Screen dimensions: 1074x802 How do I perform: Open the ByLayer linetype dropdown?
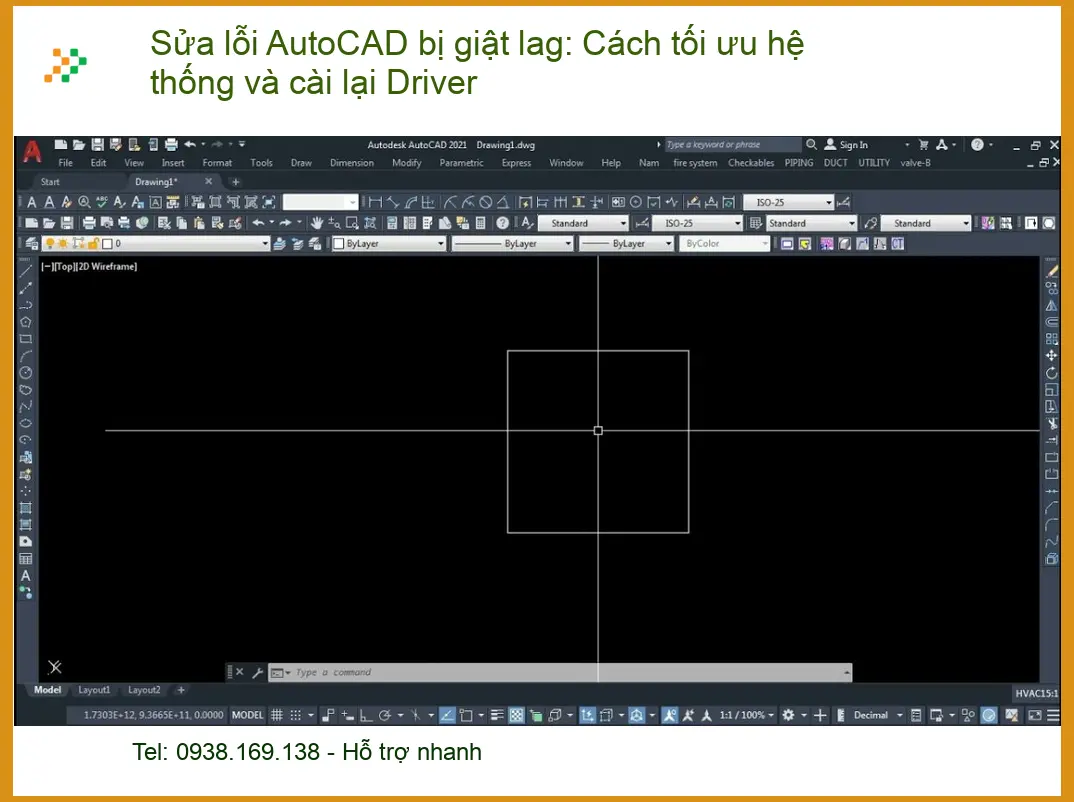coord(512,243)
